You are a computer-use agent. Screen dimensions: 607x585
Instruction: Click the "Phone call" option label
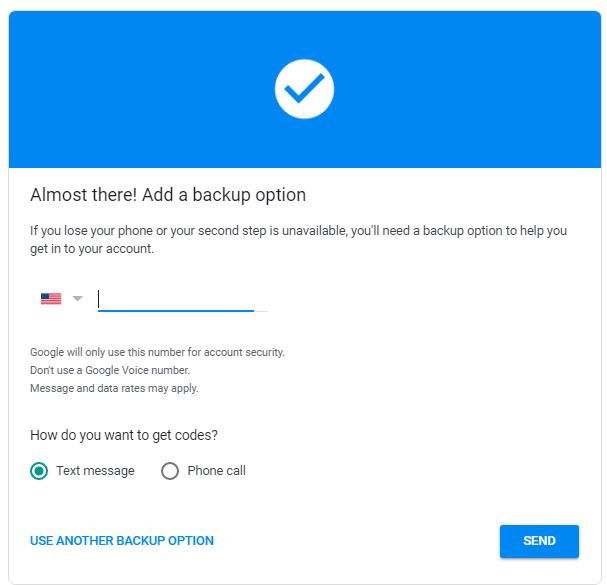click(216, 471)
